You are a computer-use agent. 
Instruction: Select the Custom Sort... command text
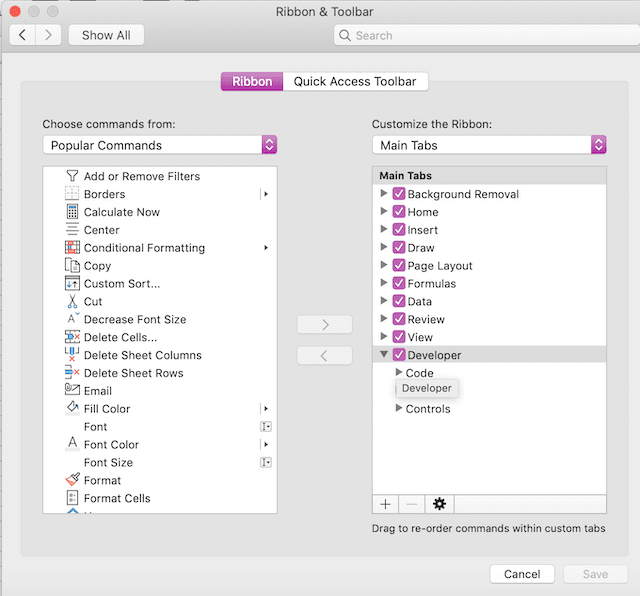[x=122, y=283]
